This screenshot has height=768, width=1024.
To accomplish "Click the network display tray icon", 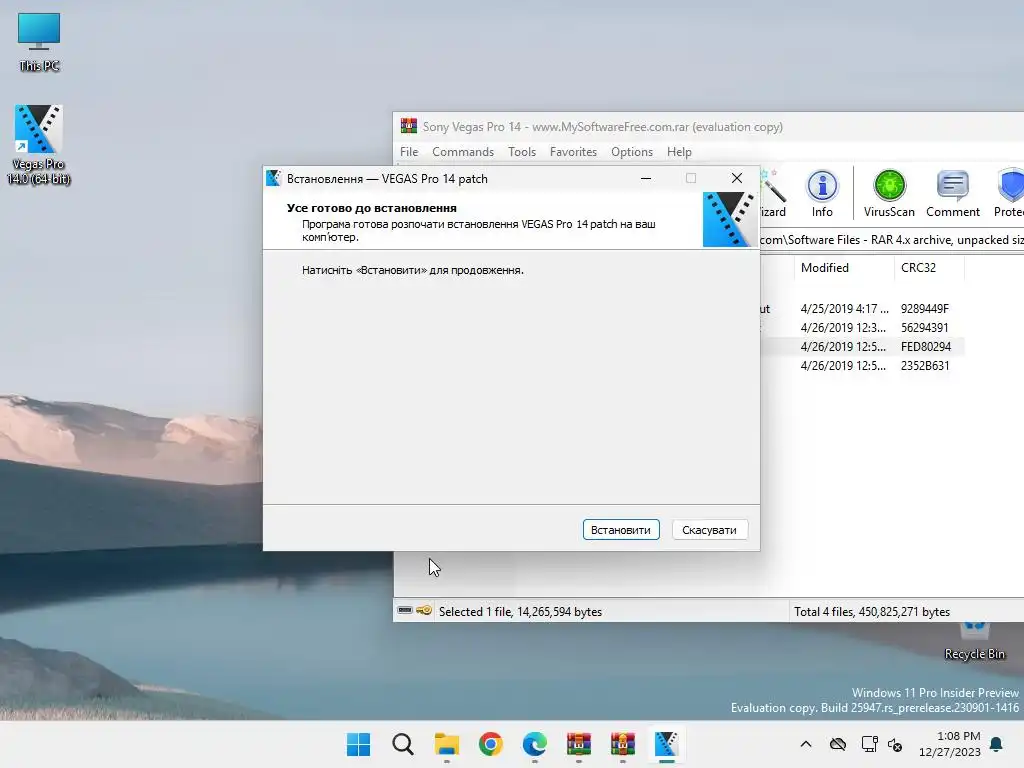I will (x=869, y=744).
